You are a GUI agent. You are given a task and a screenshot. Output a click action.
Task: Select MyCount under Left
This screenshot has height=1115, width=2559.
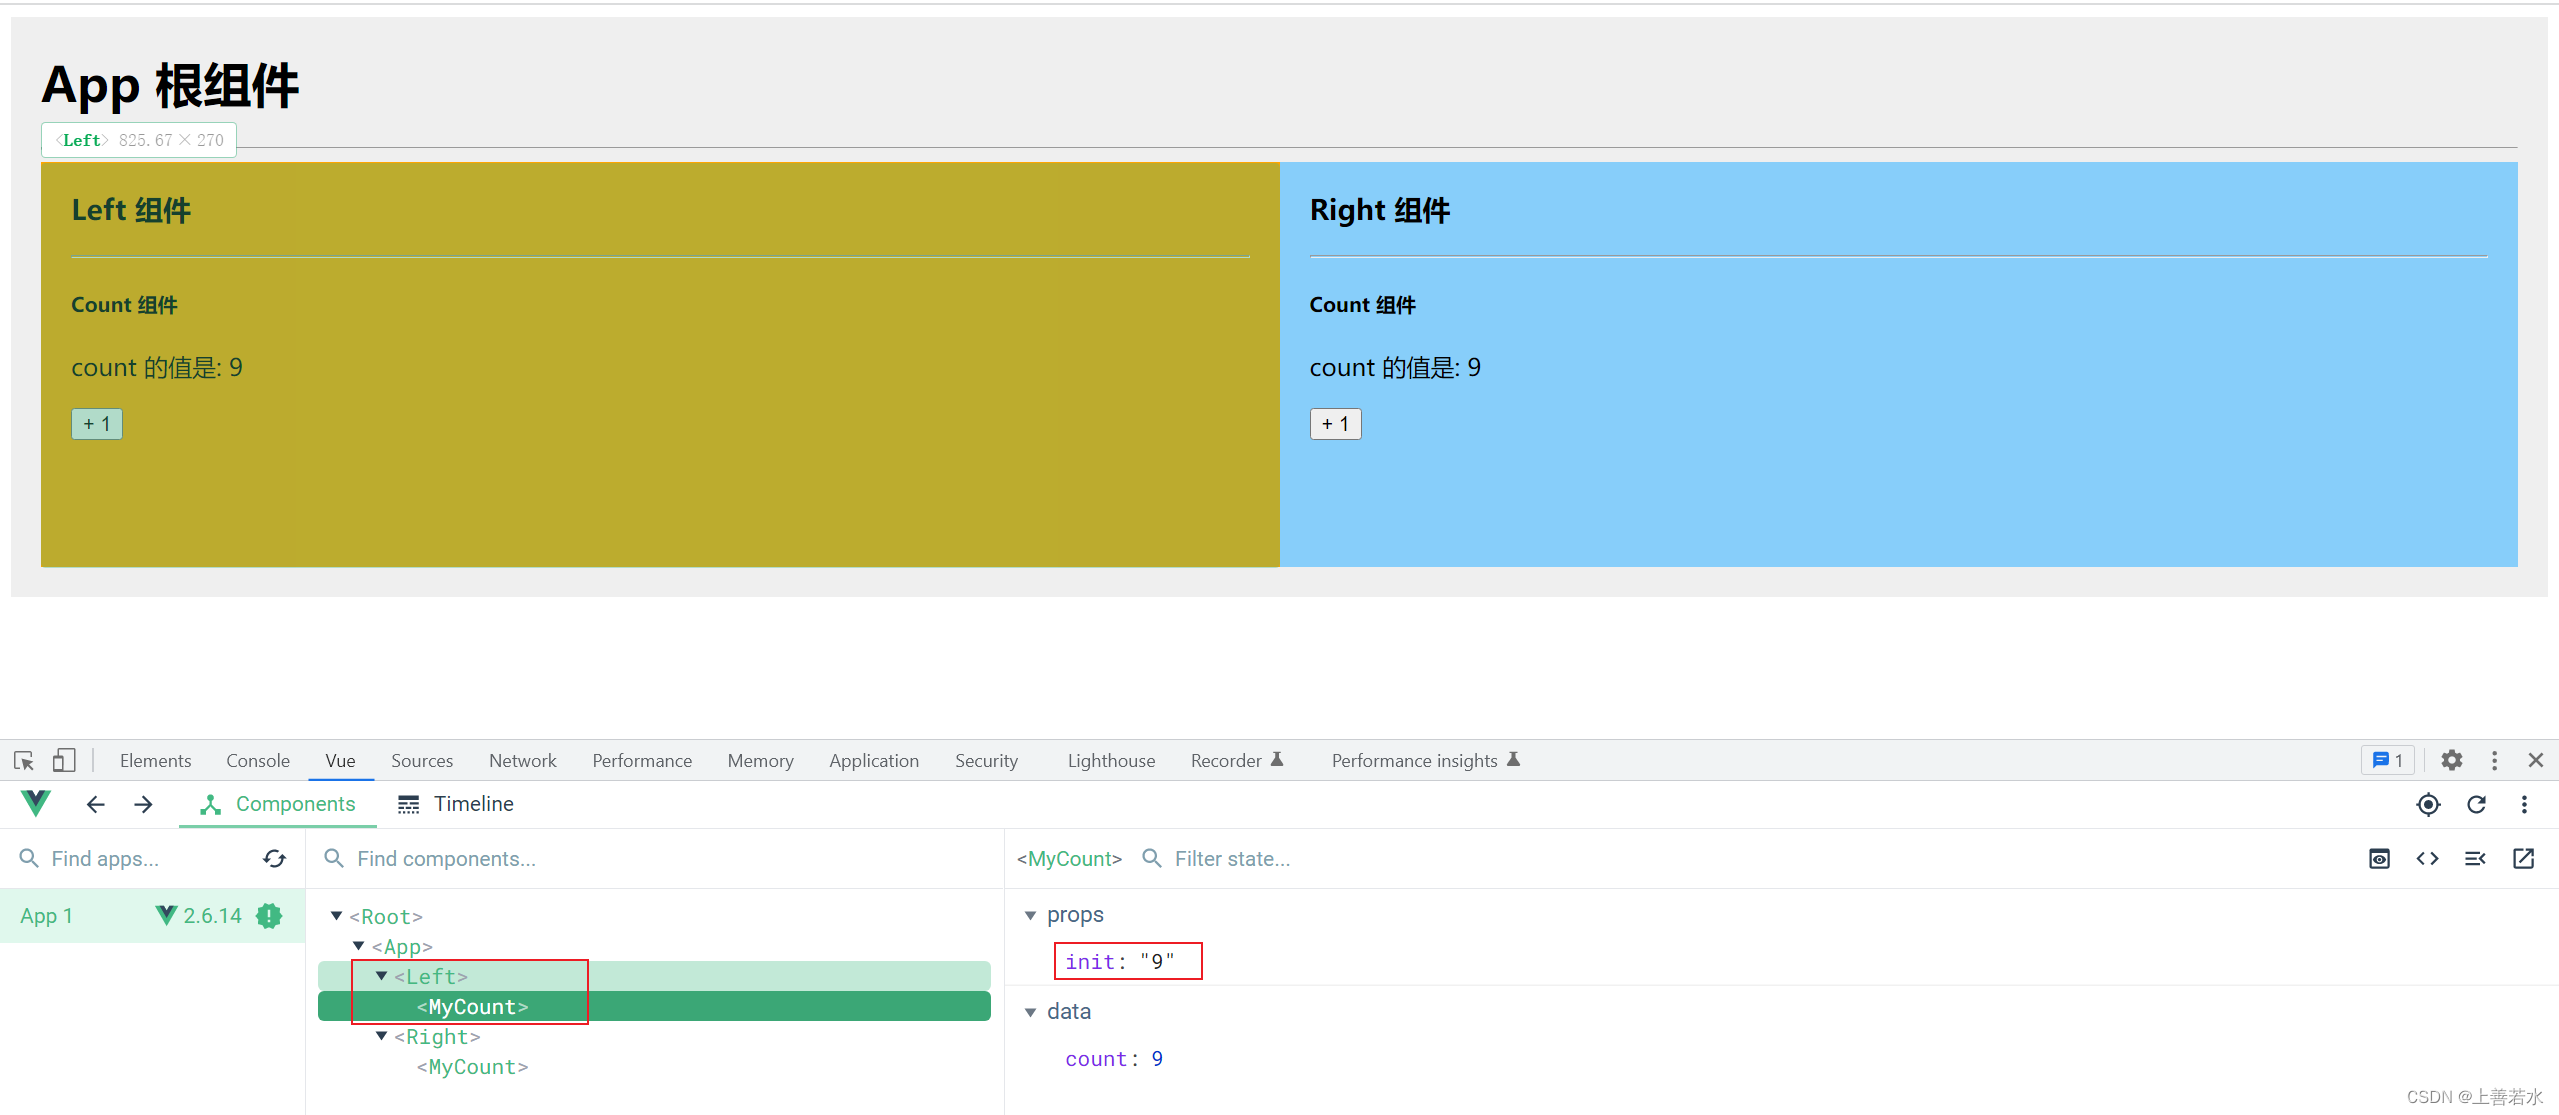654,1006
